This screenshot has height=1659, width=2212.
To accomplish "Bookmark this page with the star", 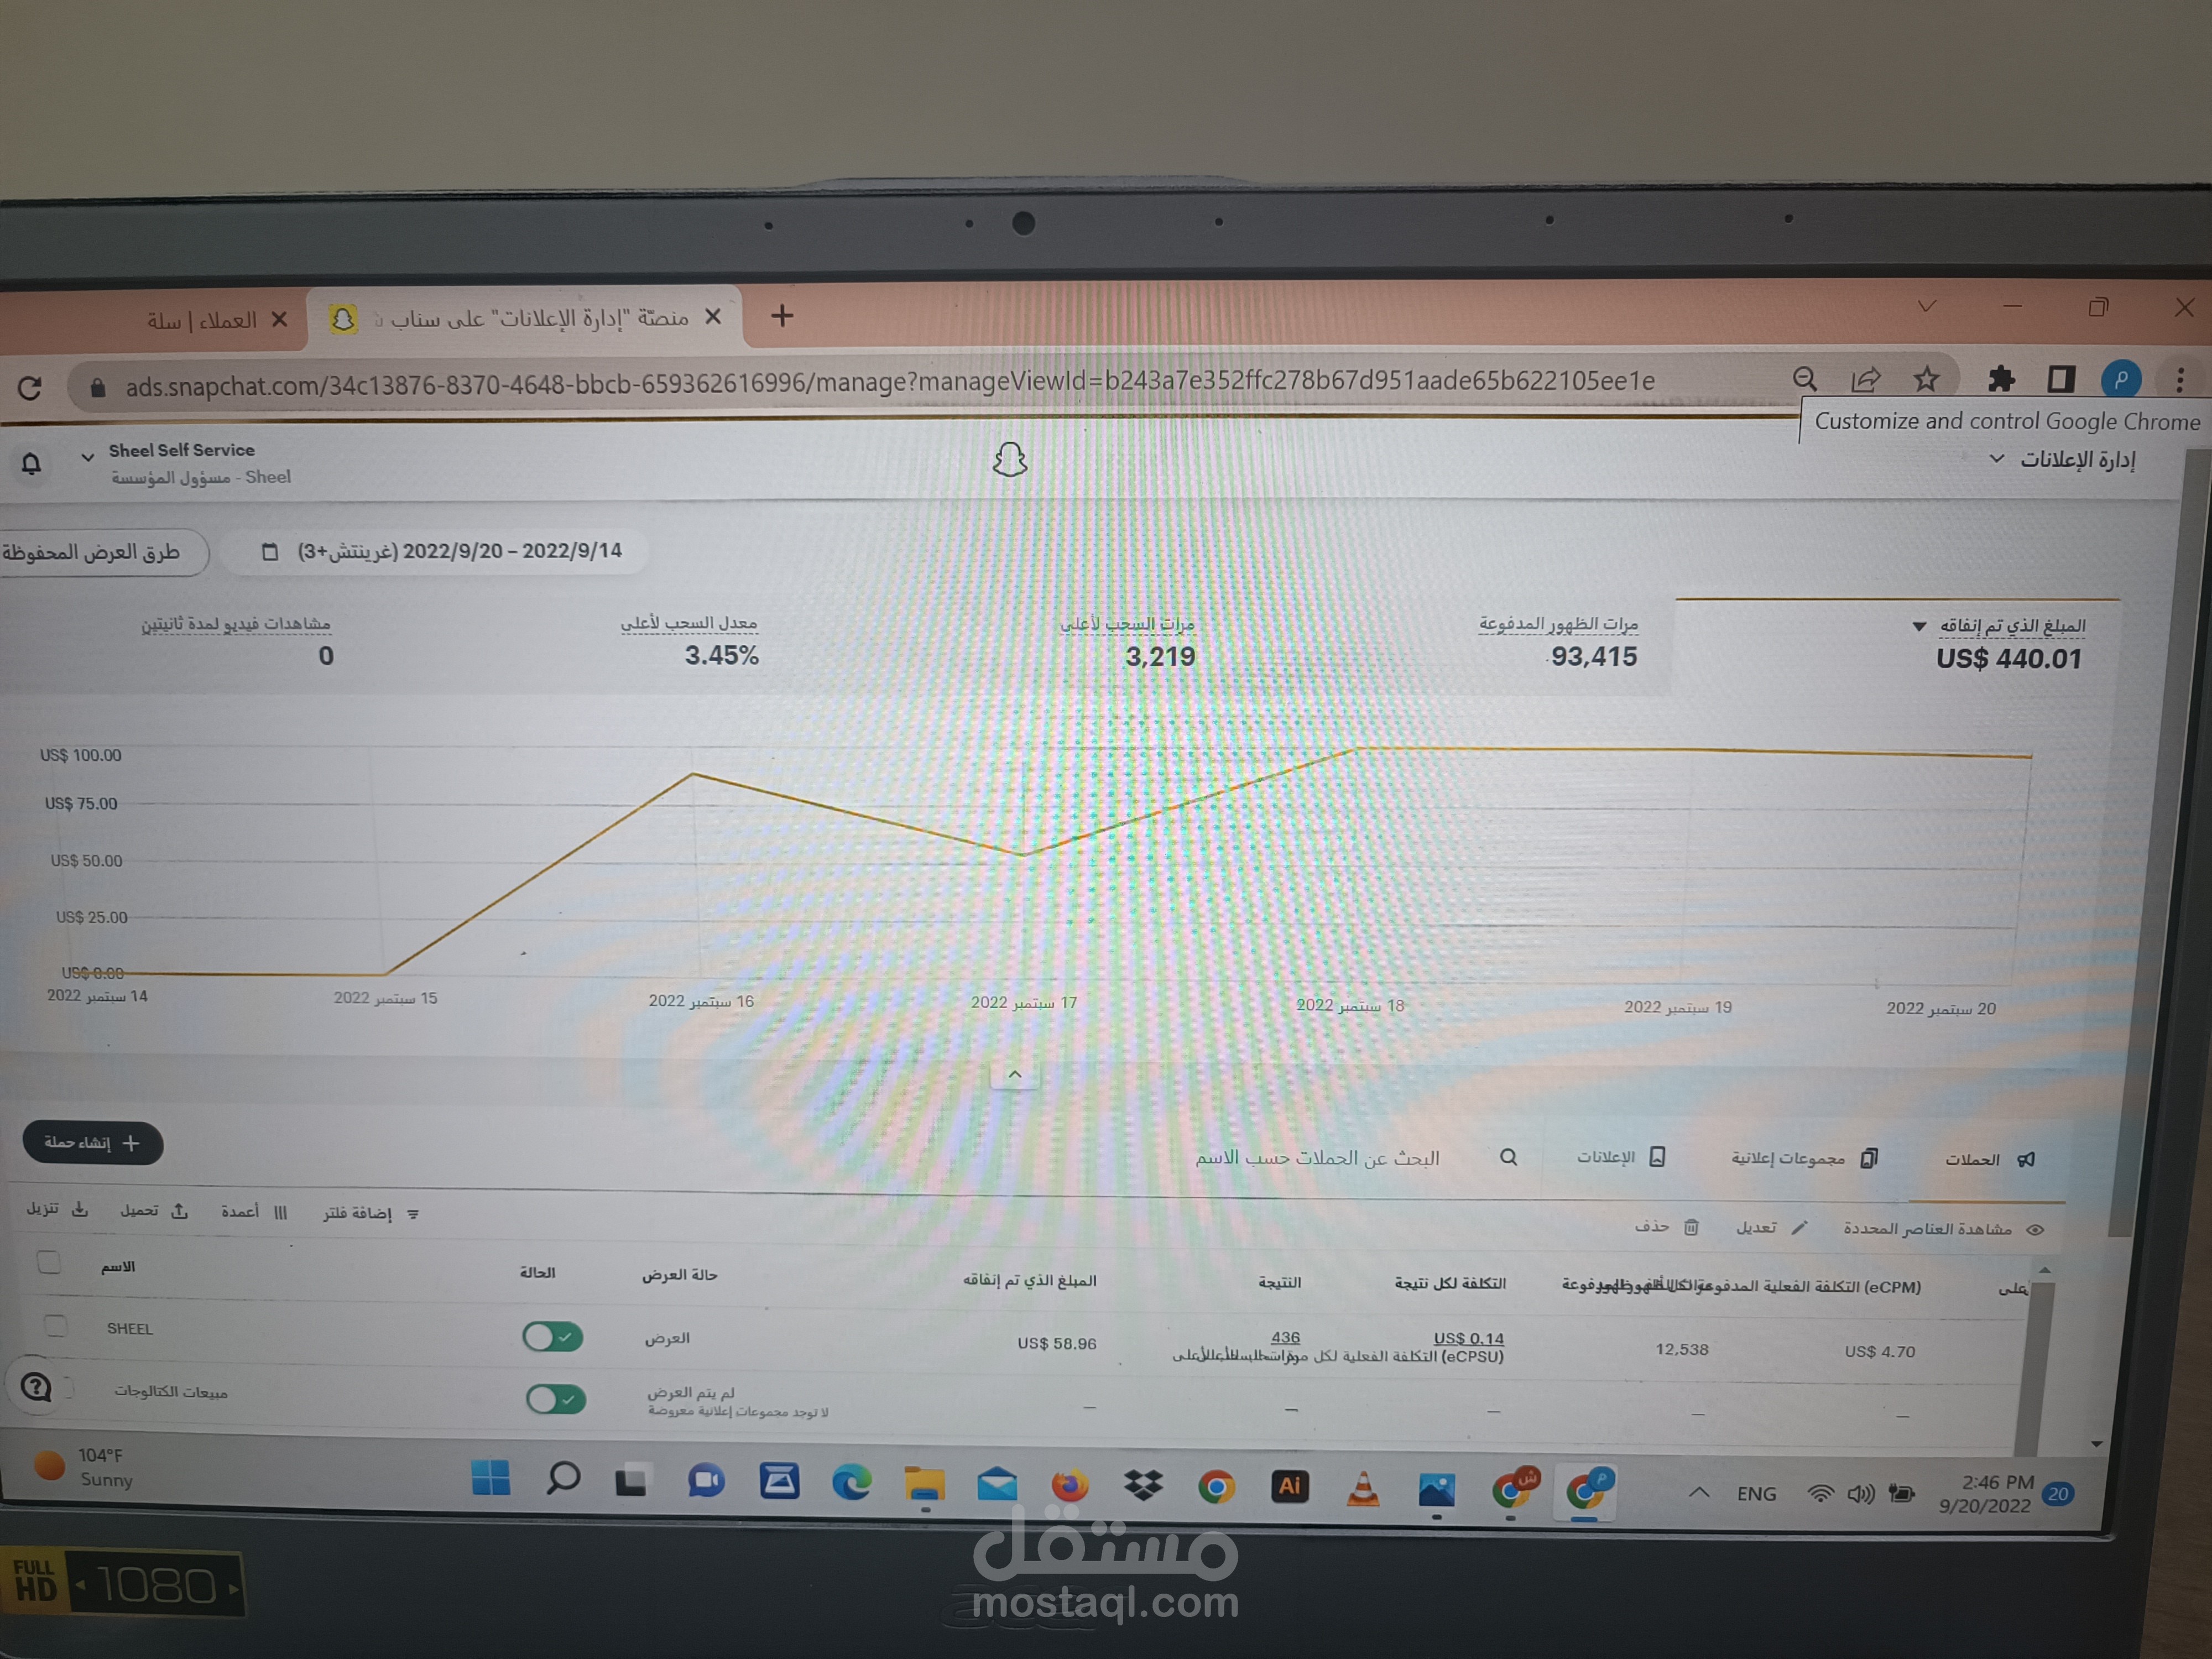I will pyautogui.click(x=1926, y=379).
